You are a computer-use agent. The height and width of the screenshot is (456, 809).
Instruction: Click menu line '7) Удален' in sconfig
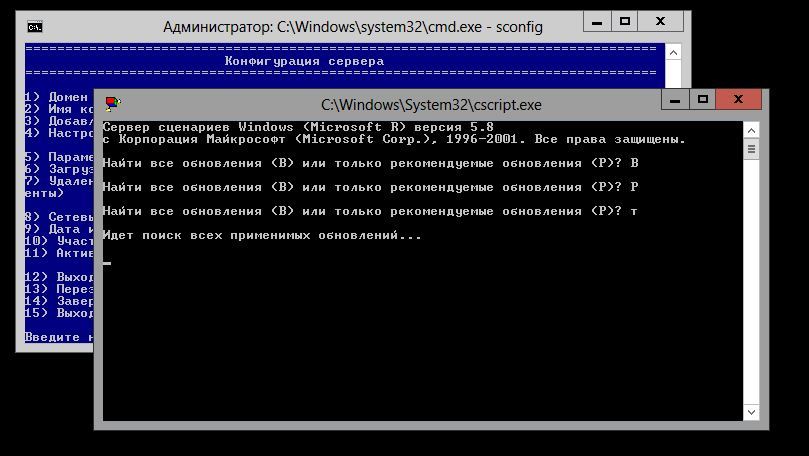pyautogui.click(x=59, y=181)
